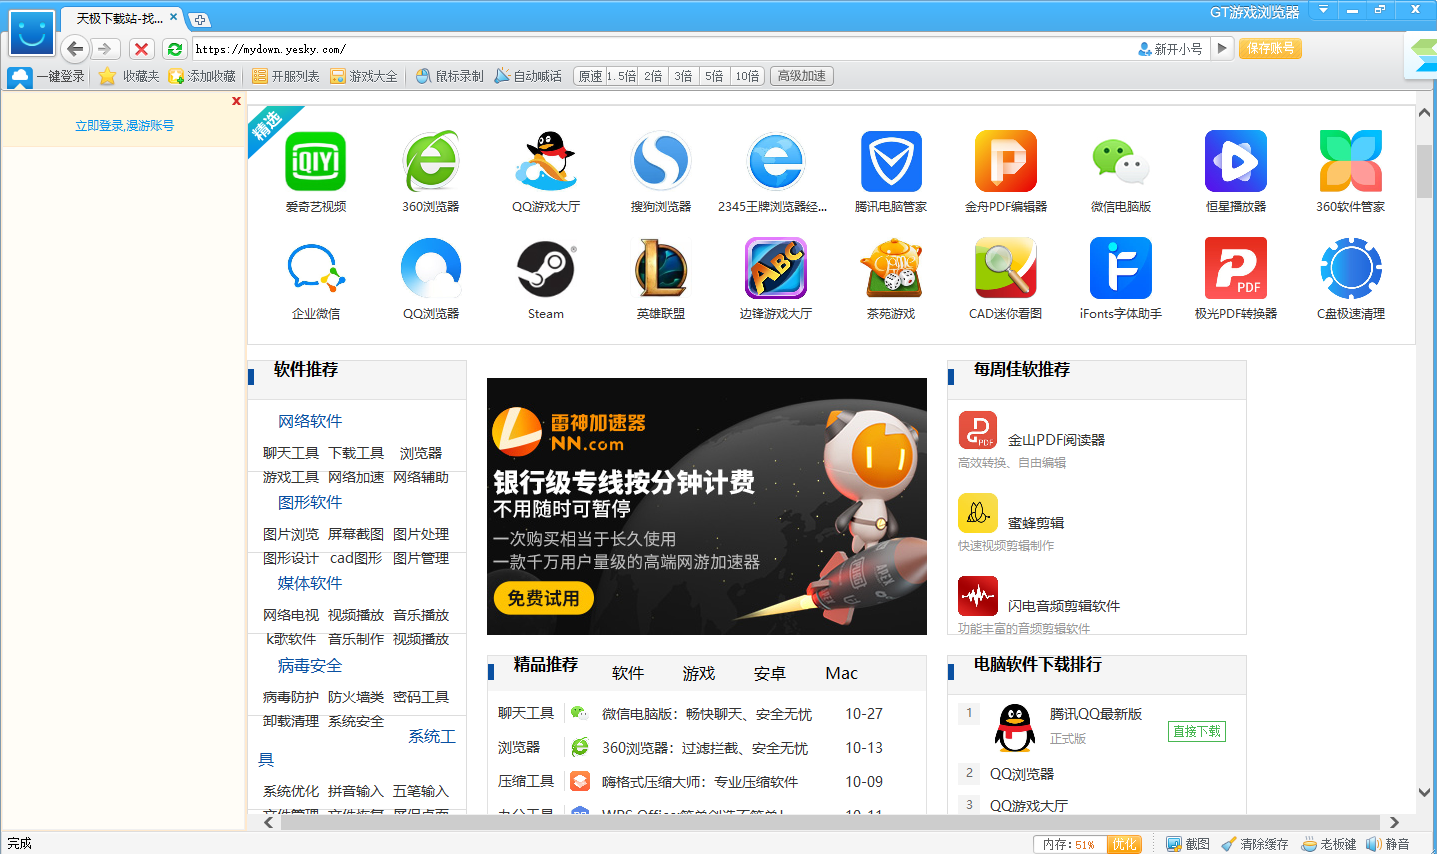Image resolution: width=1437 pixels, height=854 pixels.
Task: Click the 保存账号 save account button
Action: tap(1270, 48)
